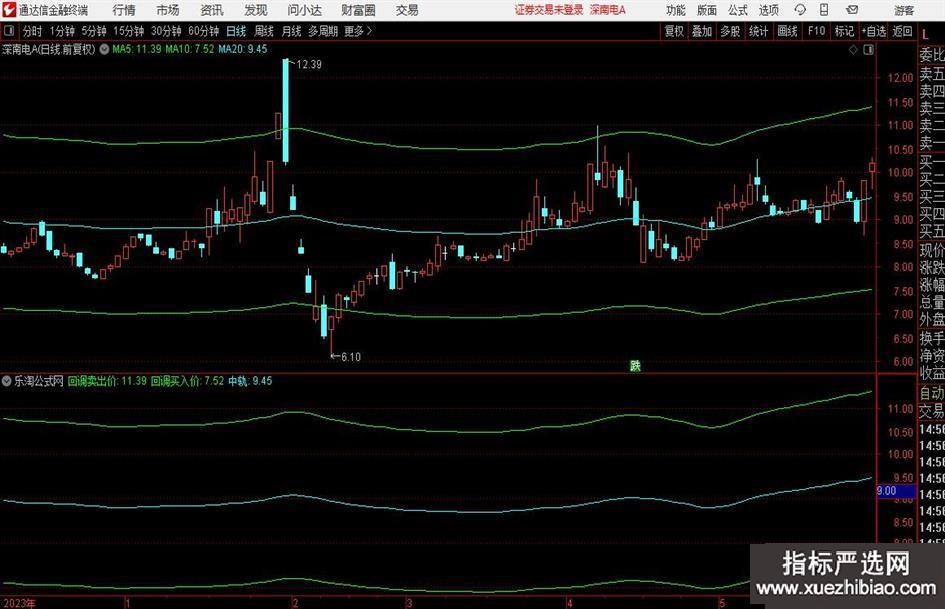This screenshot has width=945, height=609.
Task: Click the 标记 mark toolbar button
Action: pos(844,31)
